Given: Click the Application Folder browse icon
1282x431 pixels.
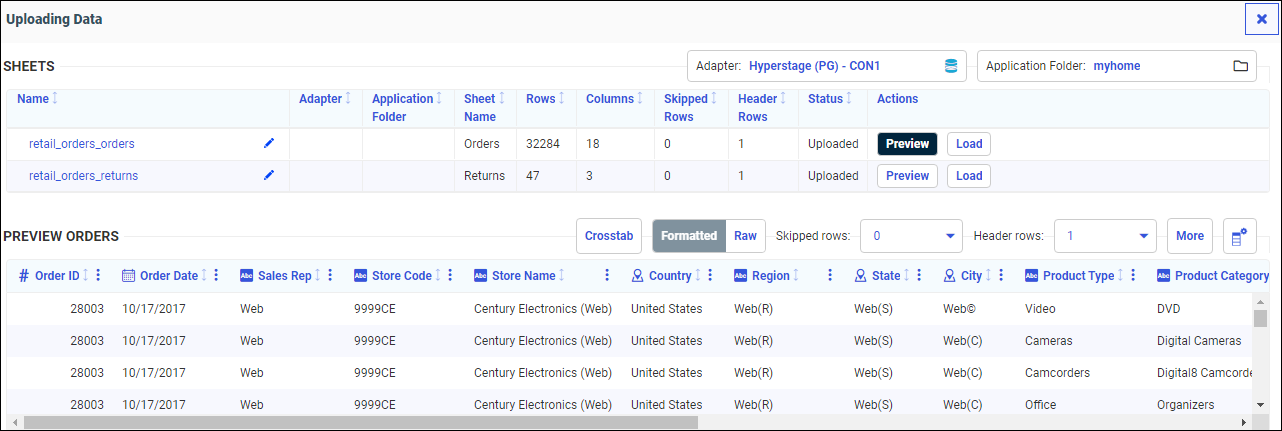Looking at the screenshot, I should coord(1240,66).
